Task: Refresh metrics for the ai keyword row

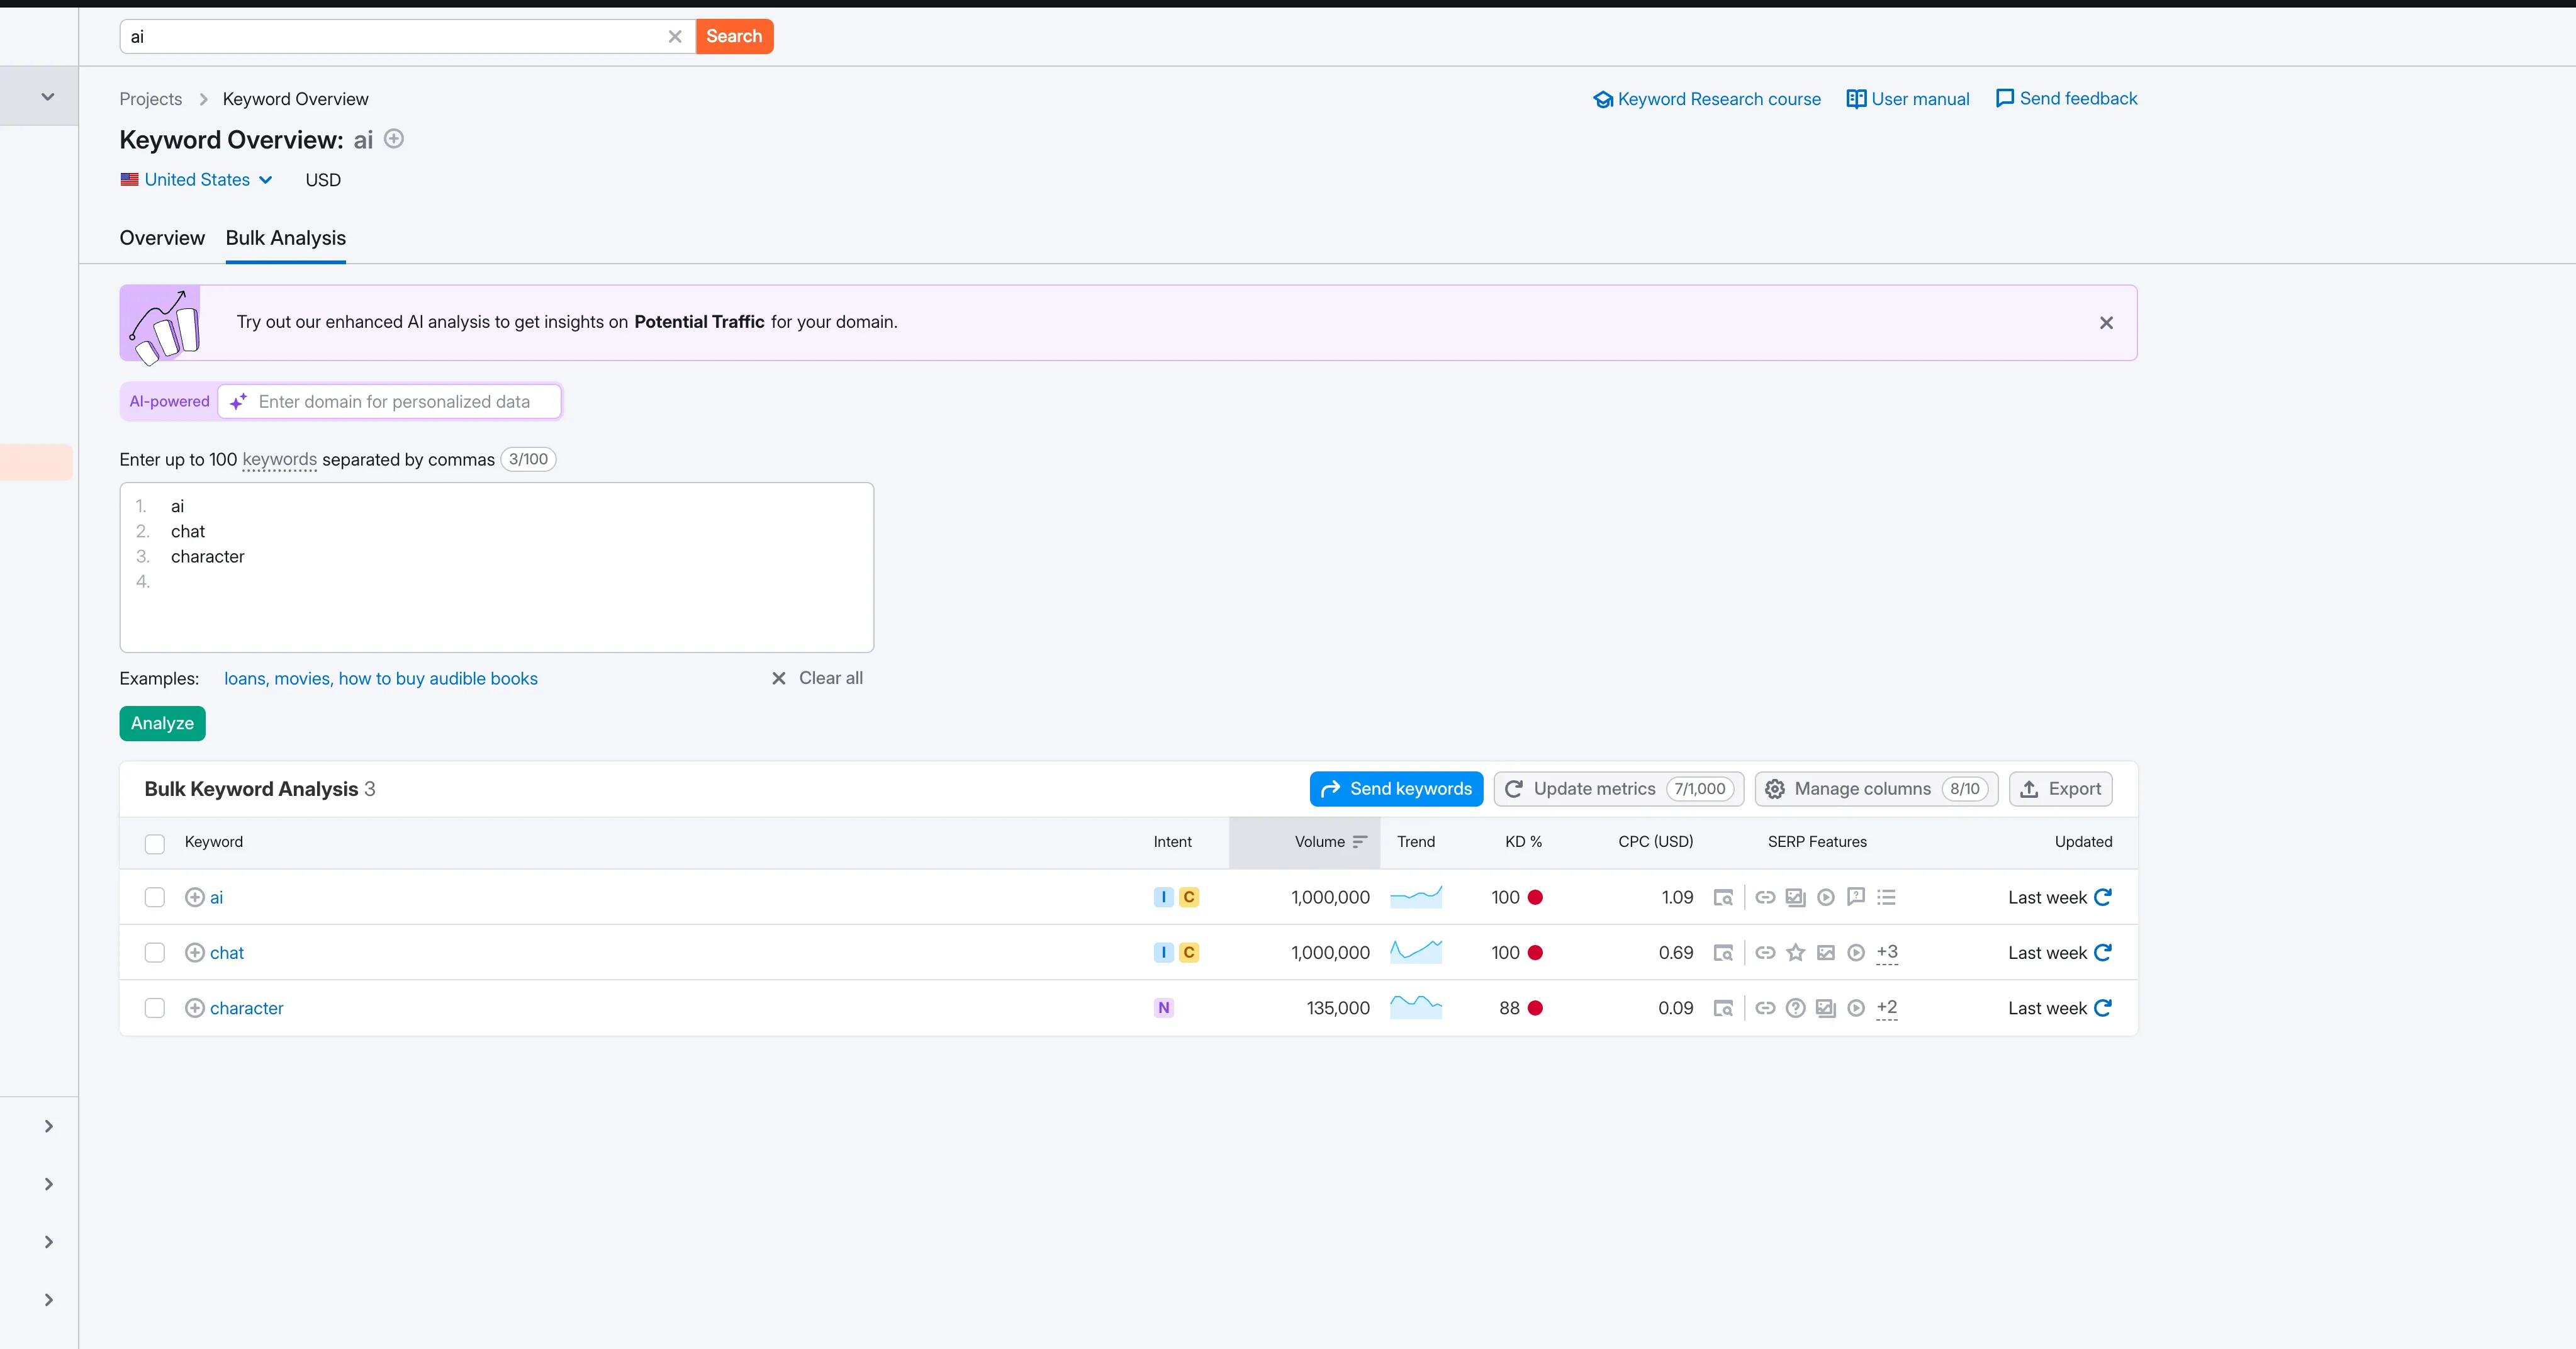Action: click(2102, 897)
